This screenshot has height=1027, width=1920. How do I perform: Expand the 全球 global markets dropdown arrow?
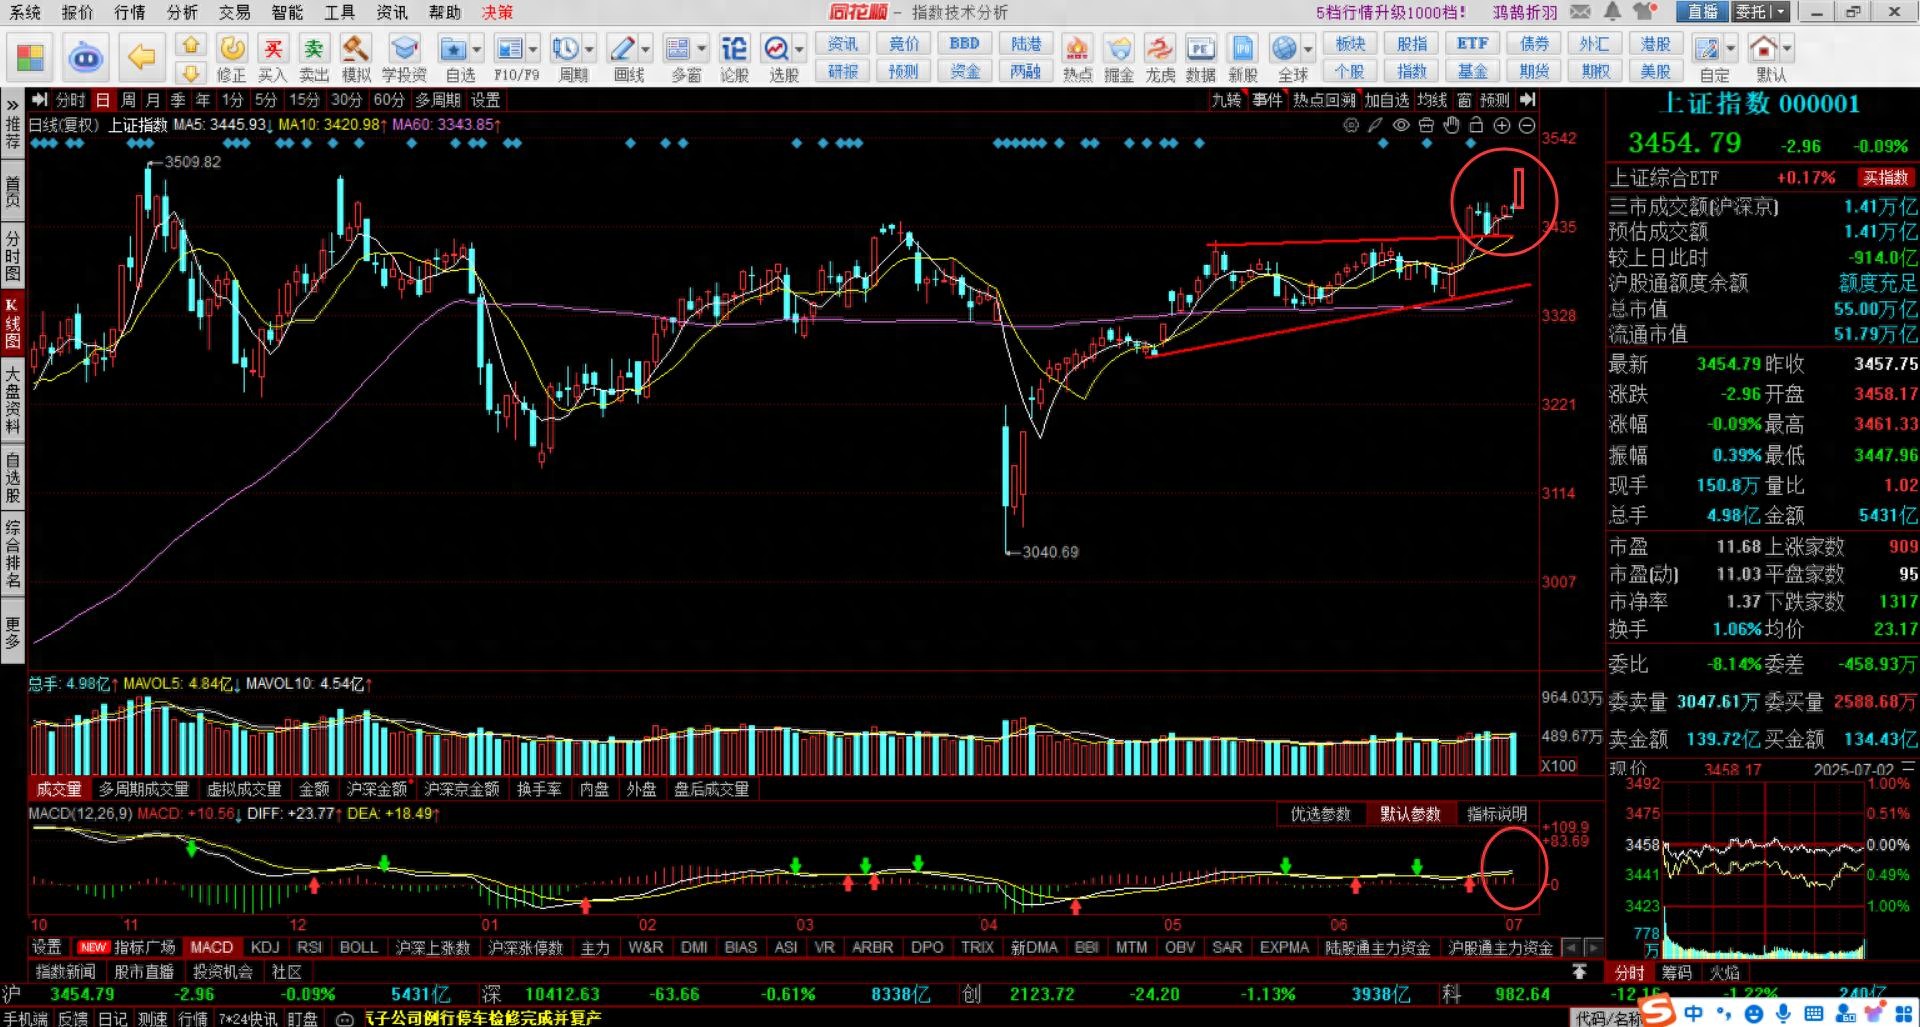[x=1307, y=49]
